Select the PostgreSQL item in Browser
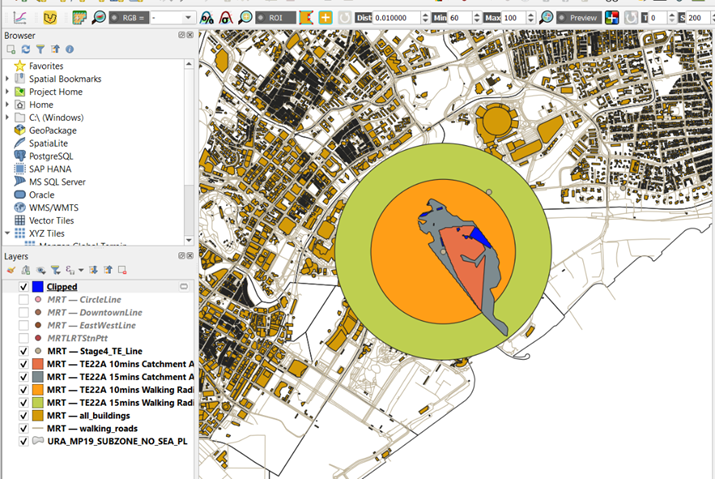The height and width of the screenshot is (479, 715). (x=50, y=156)
